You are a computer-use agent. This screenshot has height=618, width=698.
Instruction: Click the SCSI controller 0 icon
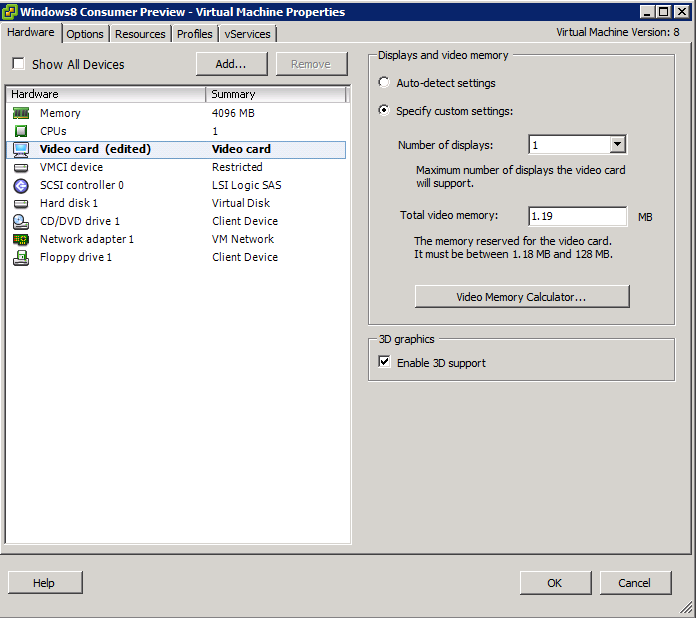(21, 185)
